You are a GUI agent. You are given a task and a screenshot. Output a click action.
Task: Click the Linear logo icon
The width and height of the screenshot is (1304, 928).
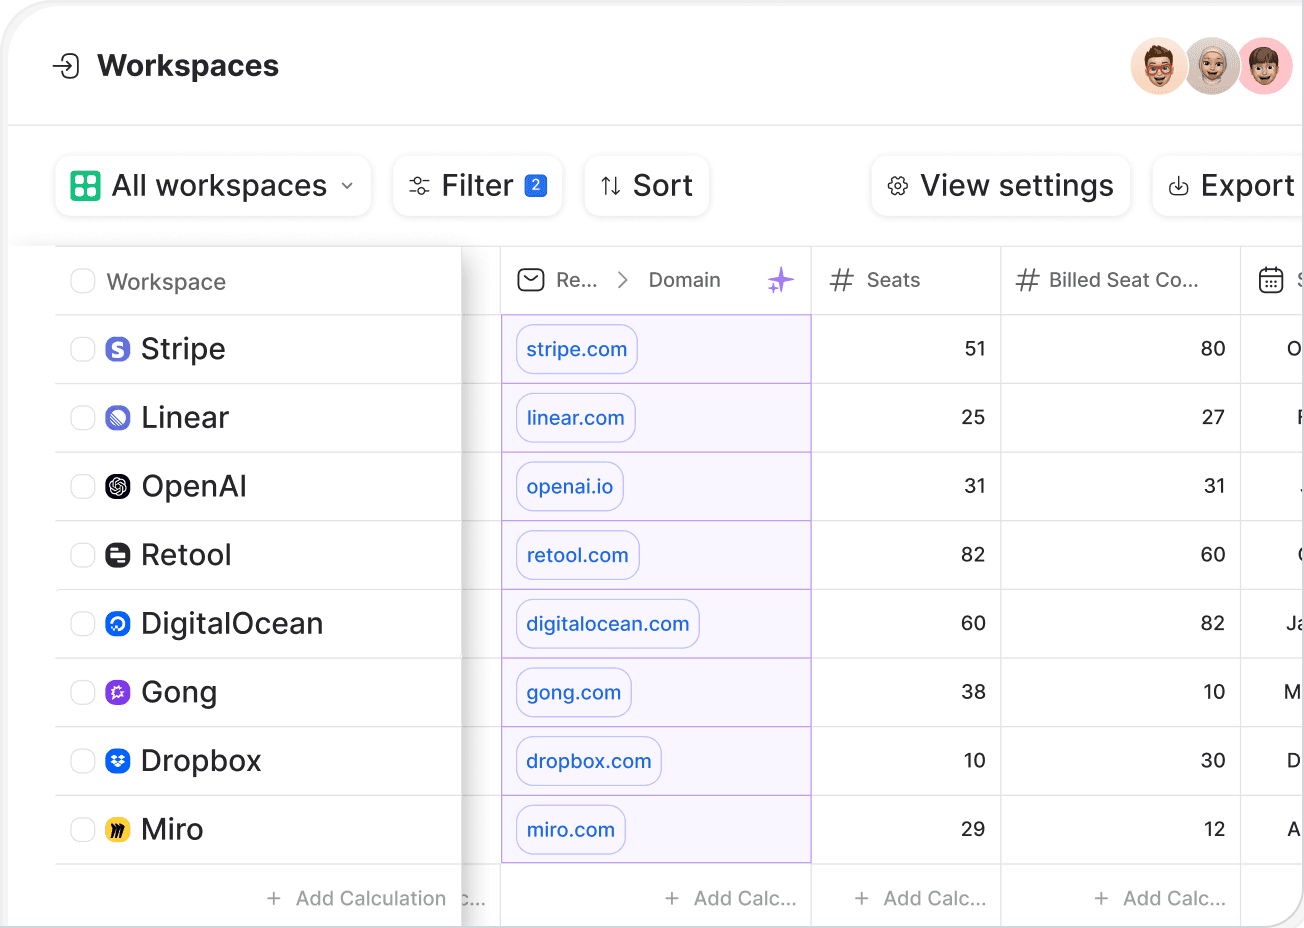pos(118,418)
